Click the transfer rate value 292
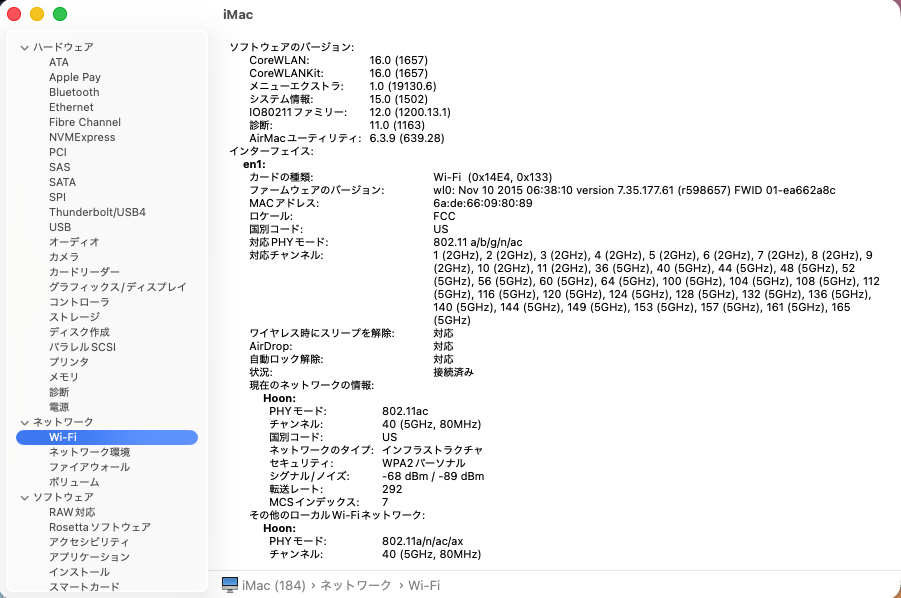 coord(392,489)
